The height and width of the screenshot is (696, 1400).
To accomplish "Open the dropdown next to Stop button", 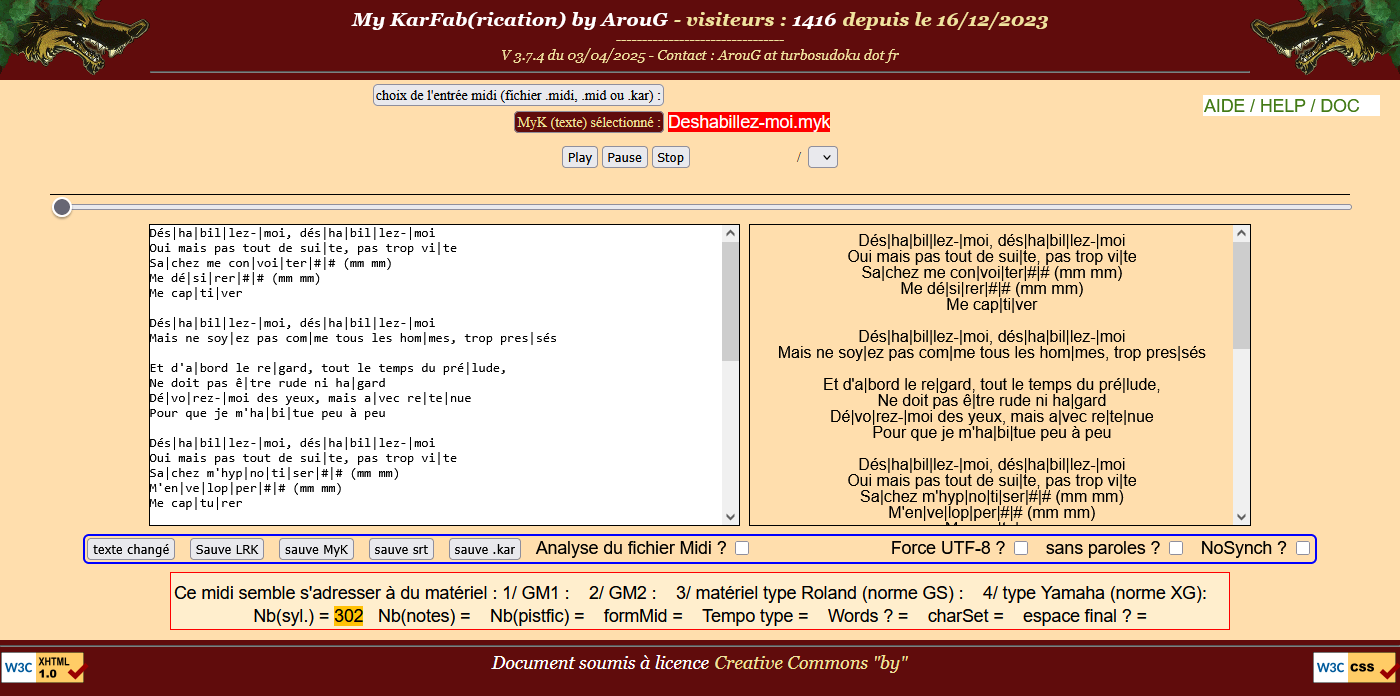I will tap(822, 157).
